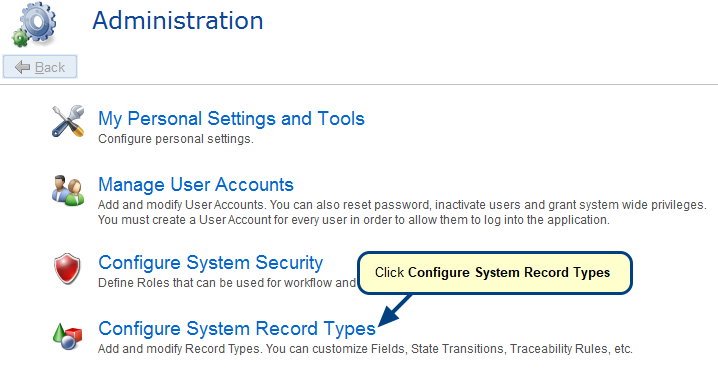Click the "You must create a User Account" sentence
Screen dimensions: 718x369
click(354, 220)
